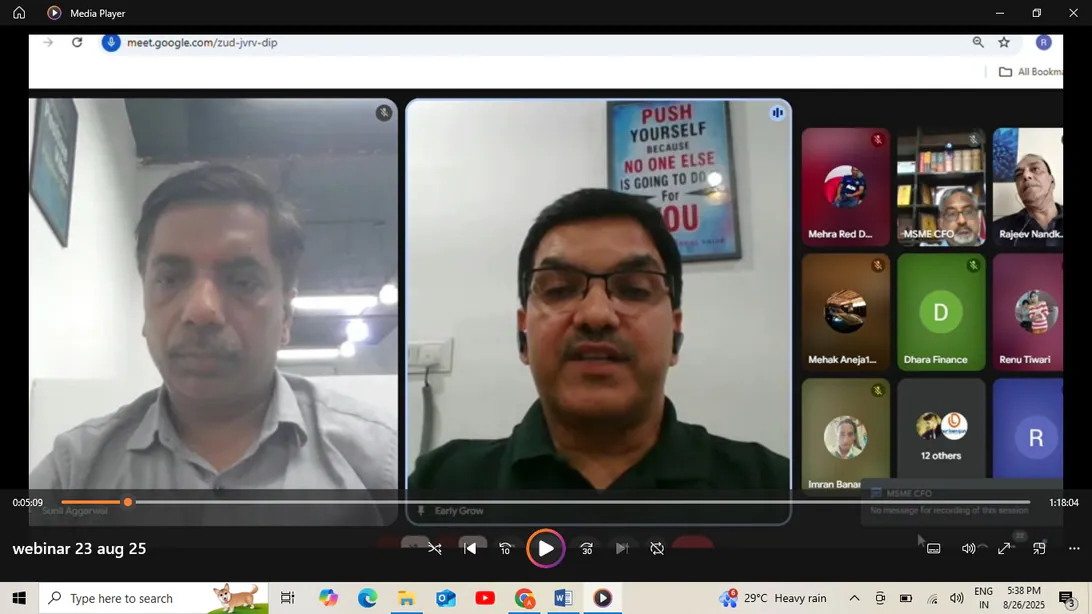The width and height of the screenshot is (1092, 614).
Task: Check the battery status icon
Action: pos(906,598)
